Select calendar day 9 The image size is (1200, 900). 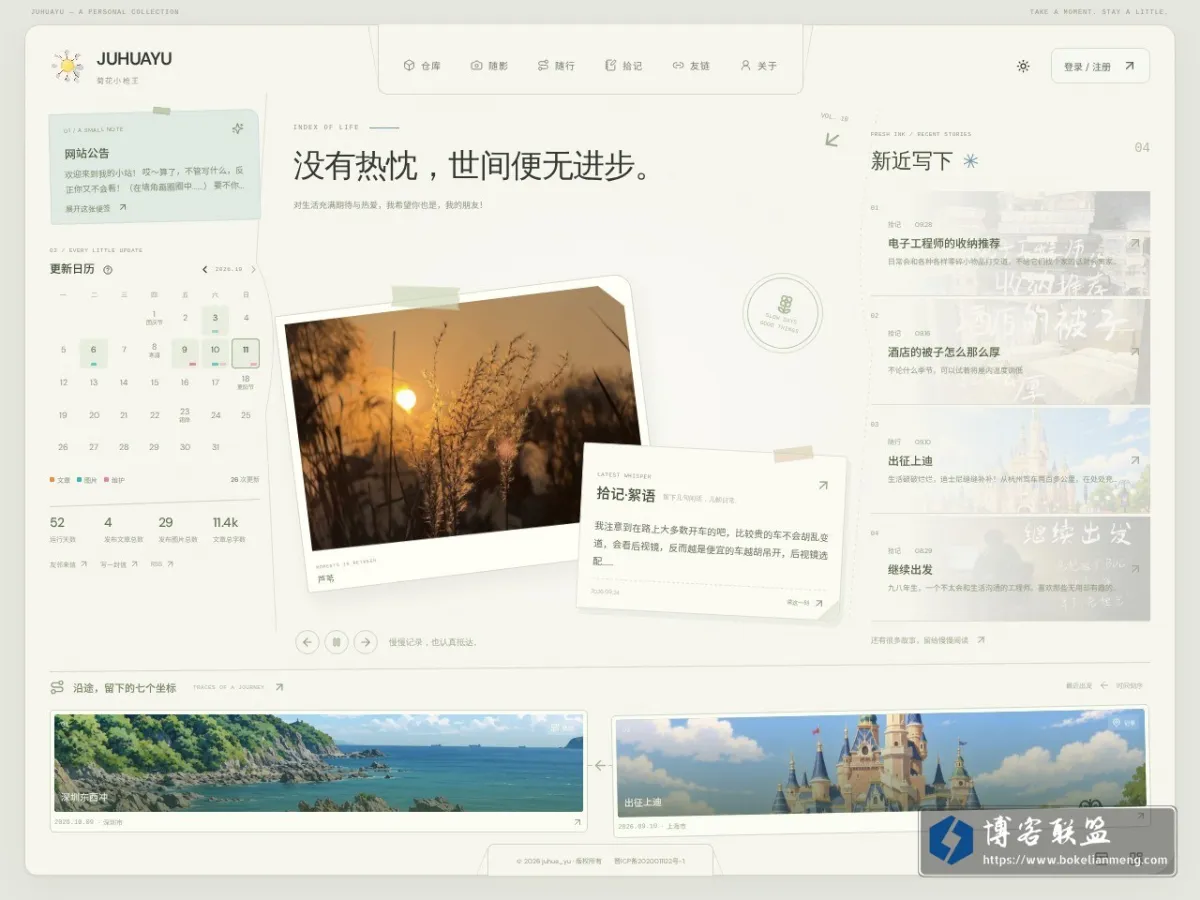(x=184, y=352)
